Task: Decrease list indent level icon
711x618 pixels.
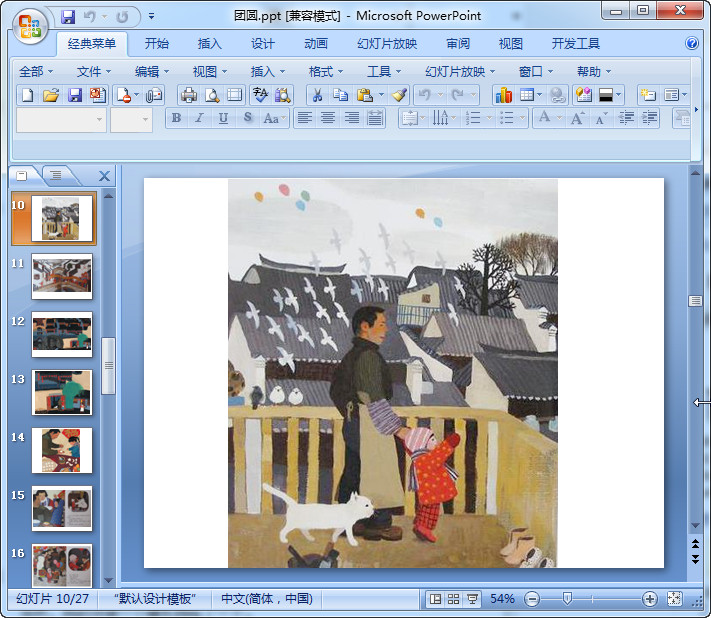Action: coord(626,118)
